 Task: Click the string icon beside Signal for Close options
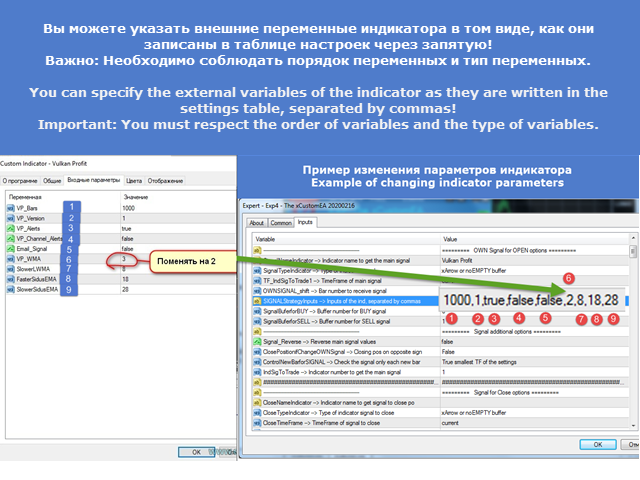click(257, 393)
